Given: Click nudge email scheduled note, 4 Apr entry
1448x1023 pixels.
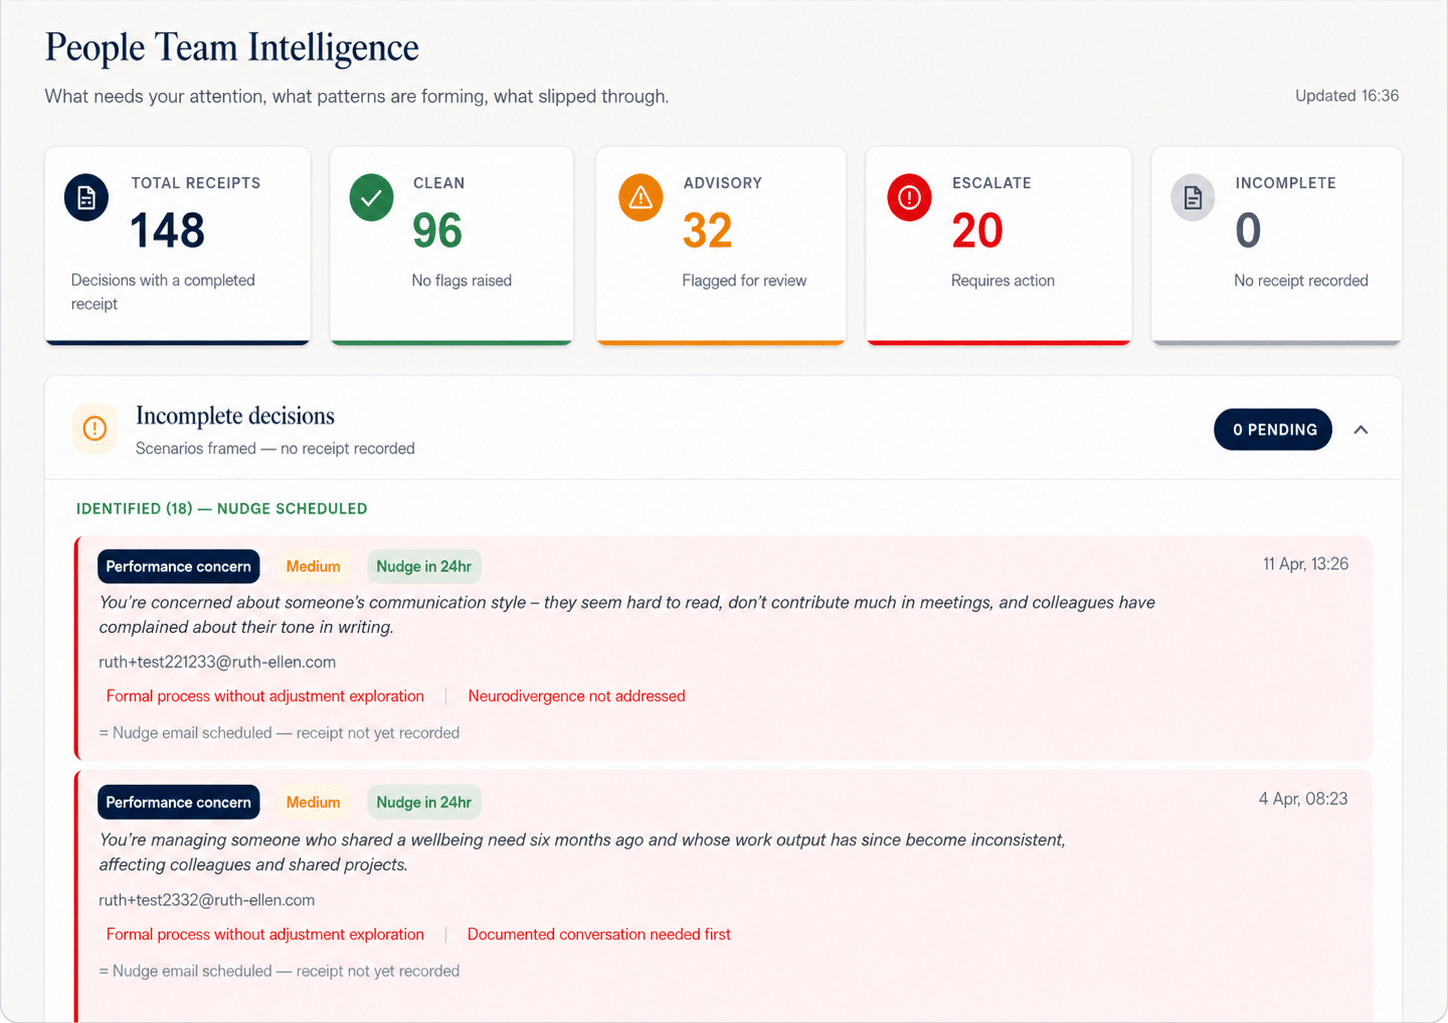Looking at the screenshot, I should pos(279,971).
